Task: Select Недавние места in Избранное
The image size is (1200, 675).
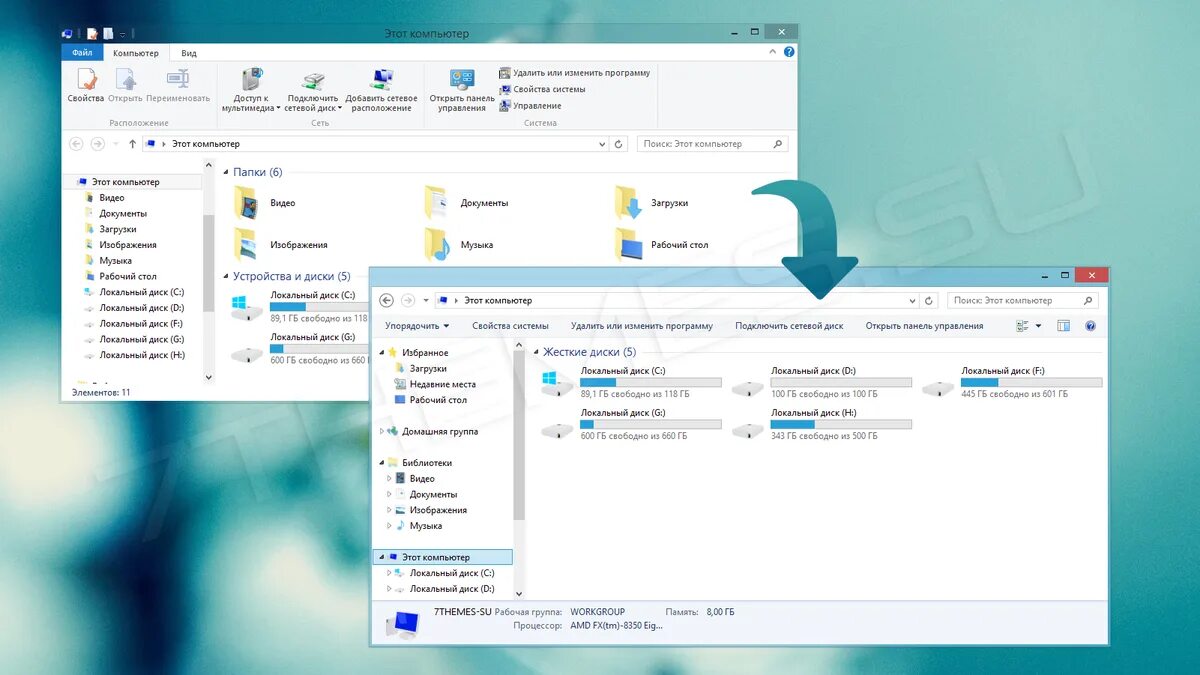Action: pos(435,384)
